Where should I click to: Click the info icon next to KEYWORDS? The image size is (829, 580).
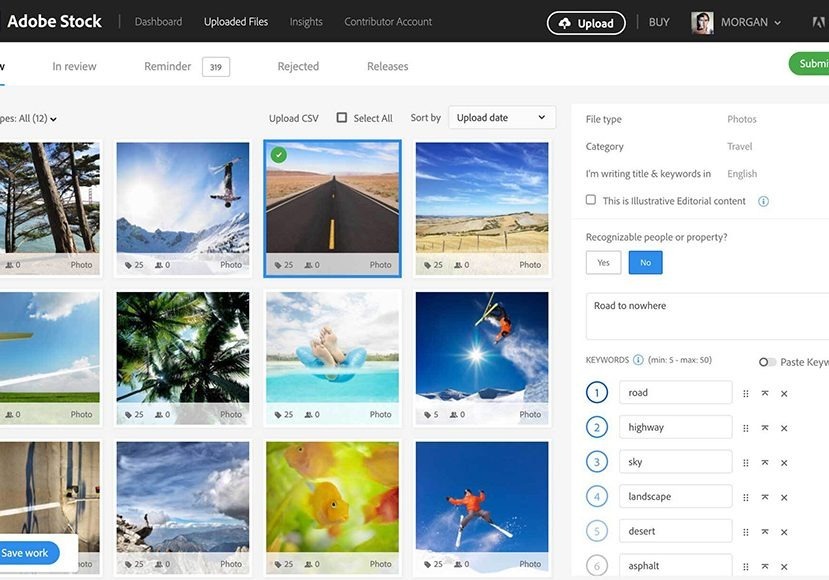638,360
